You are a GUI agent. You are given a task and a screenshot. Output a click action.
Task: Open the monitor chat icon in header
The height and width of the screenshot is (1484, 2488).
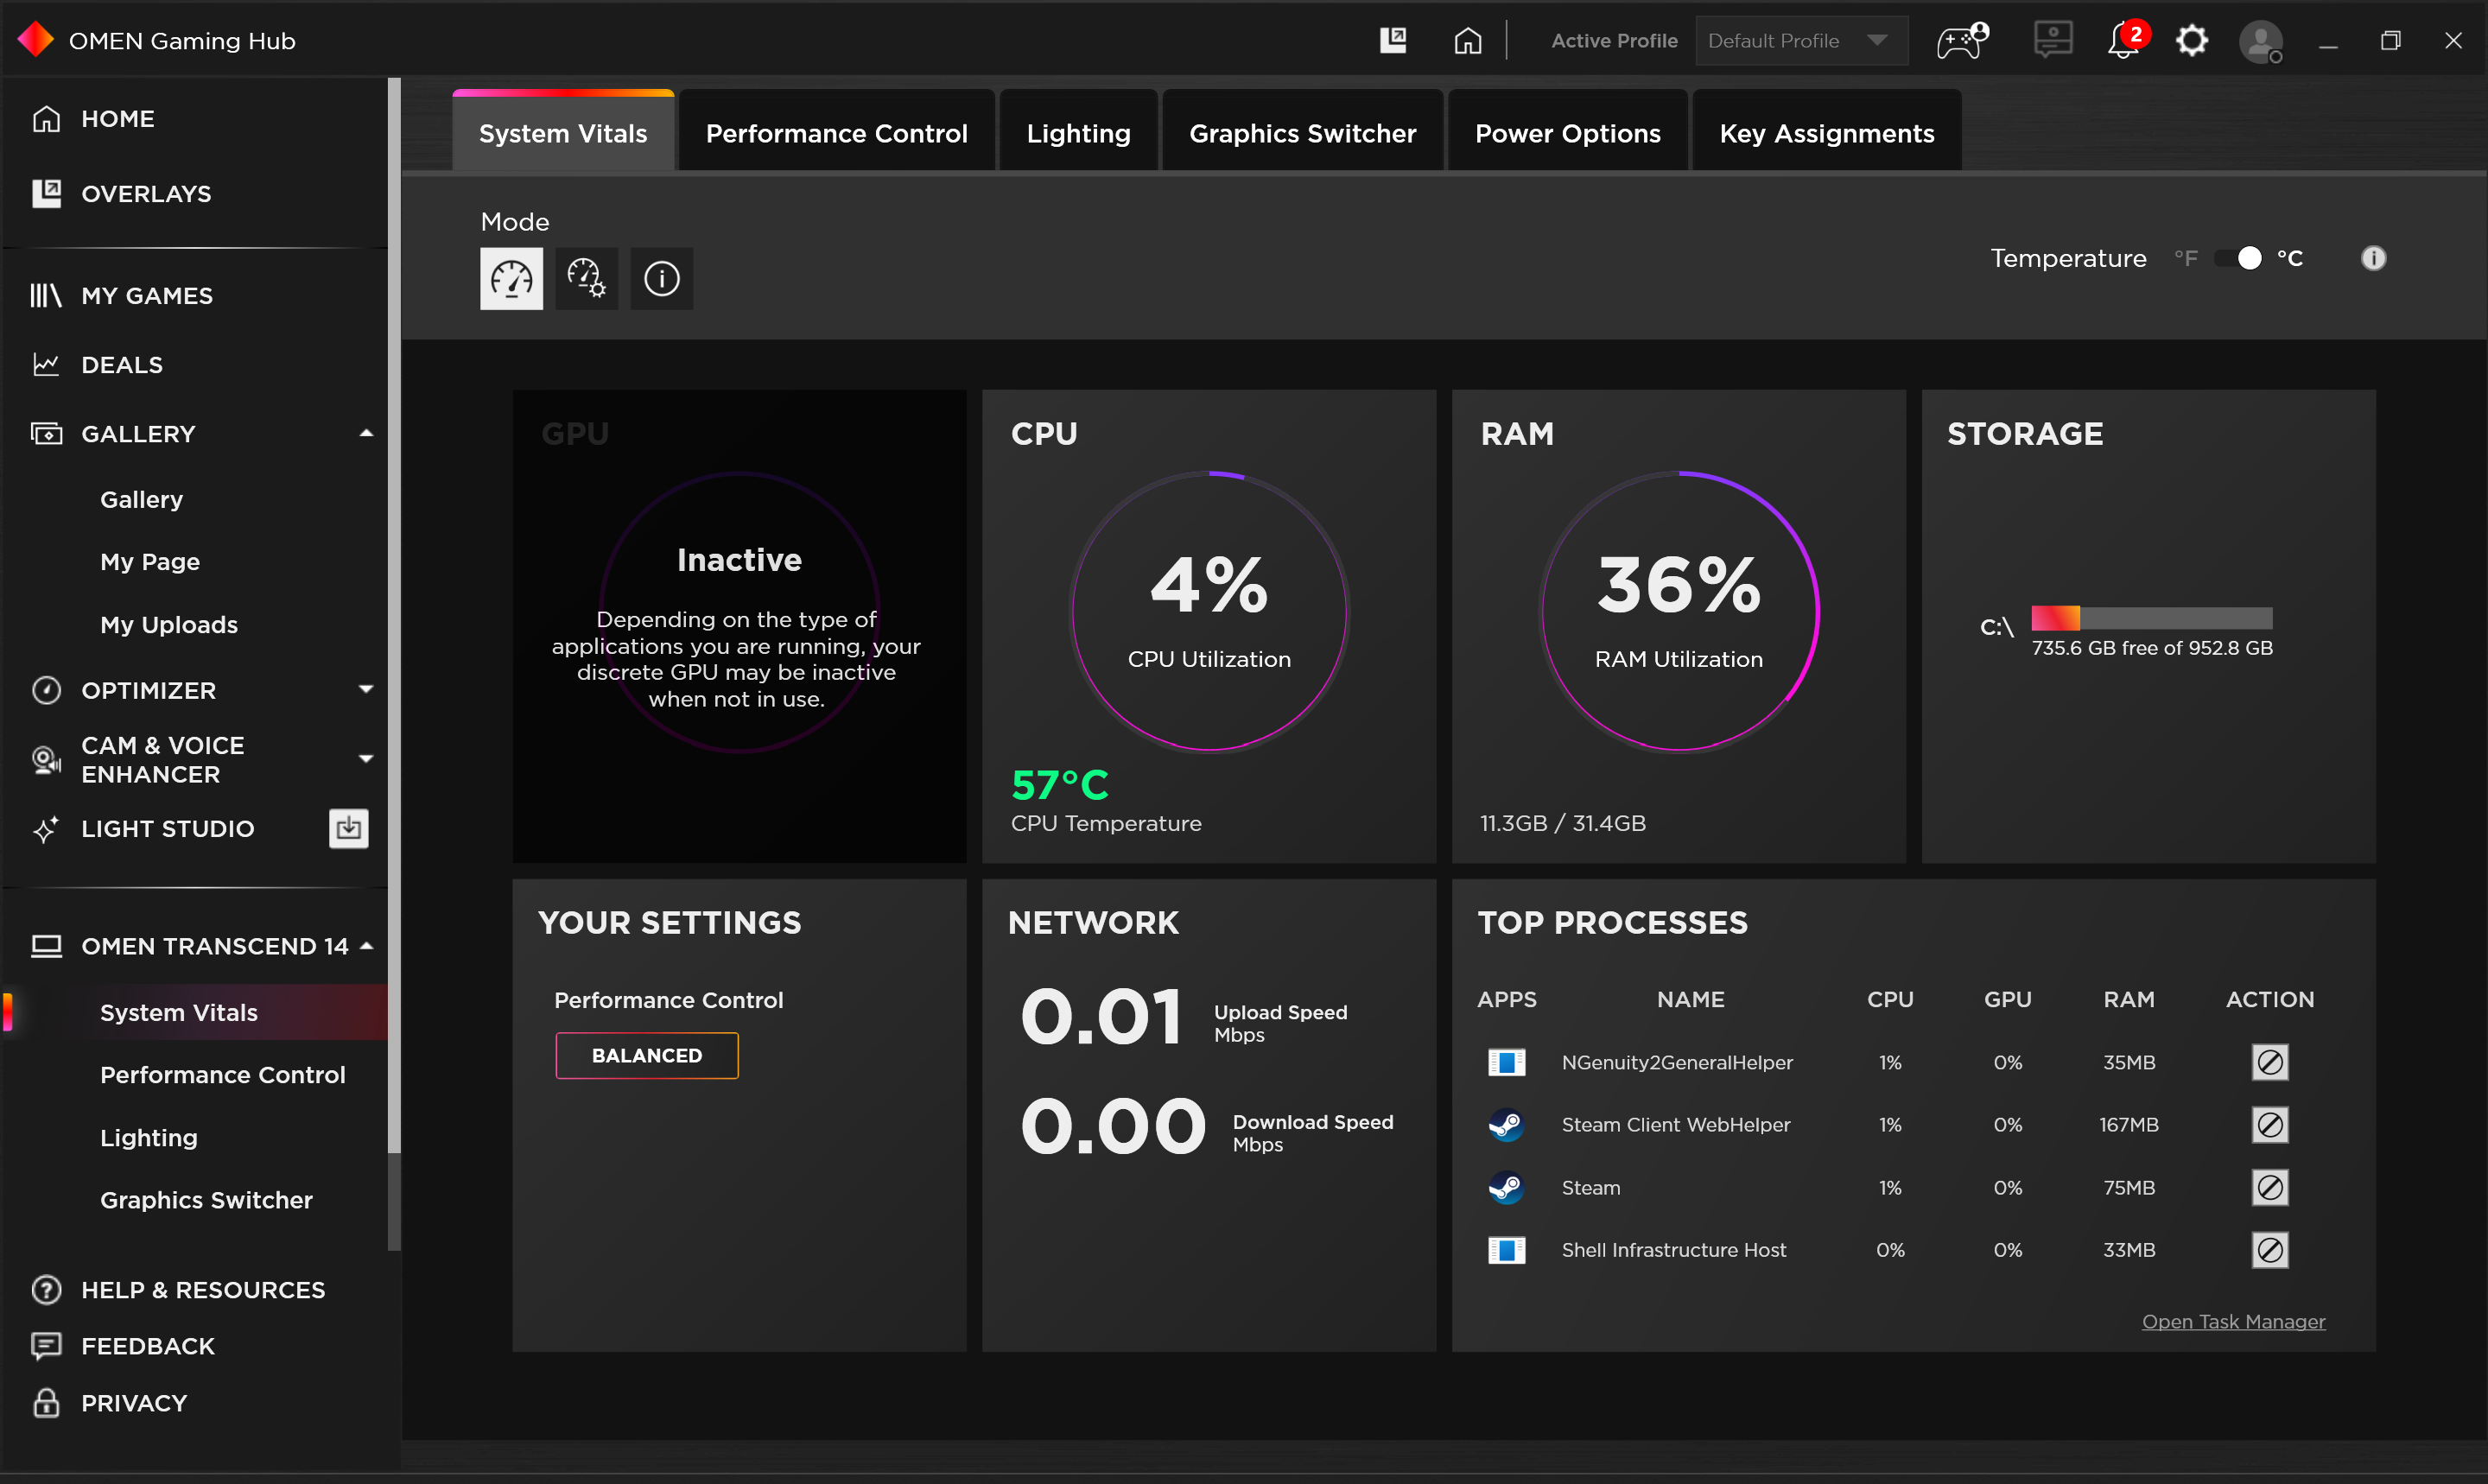tap(2052, 41)
